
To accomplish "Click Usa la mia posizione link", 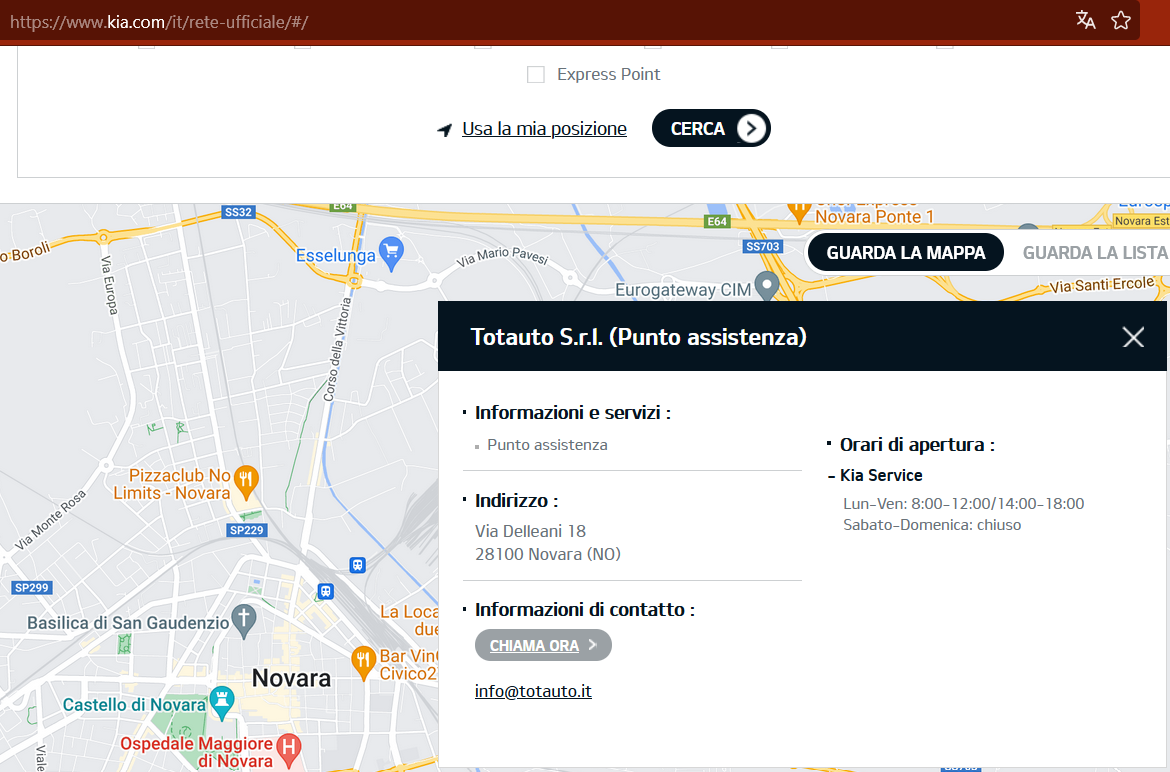I will coord(544,129).
